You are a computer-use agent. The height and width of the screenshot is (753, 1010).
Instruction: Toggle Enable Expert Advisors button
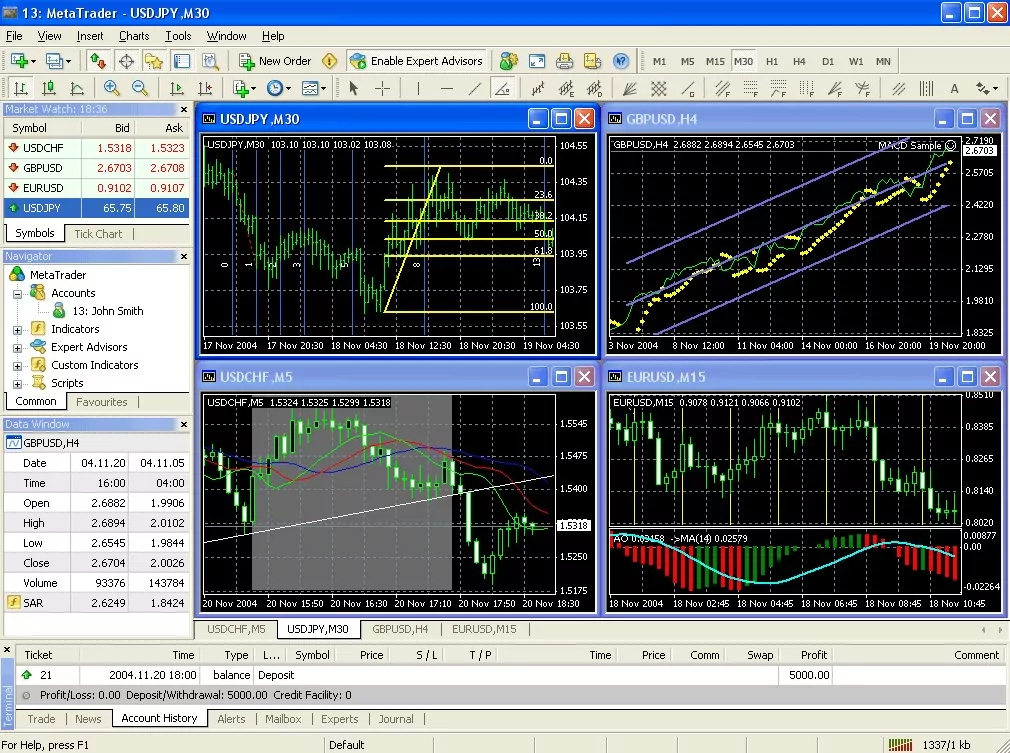[x=416, y=61]
